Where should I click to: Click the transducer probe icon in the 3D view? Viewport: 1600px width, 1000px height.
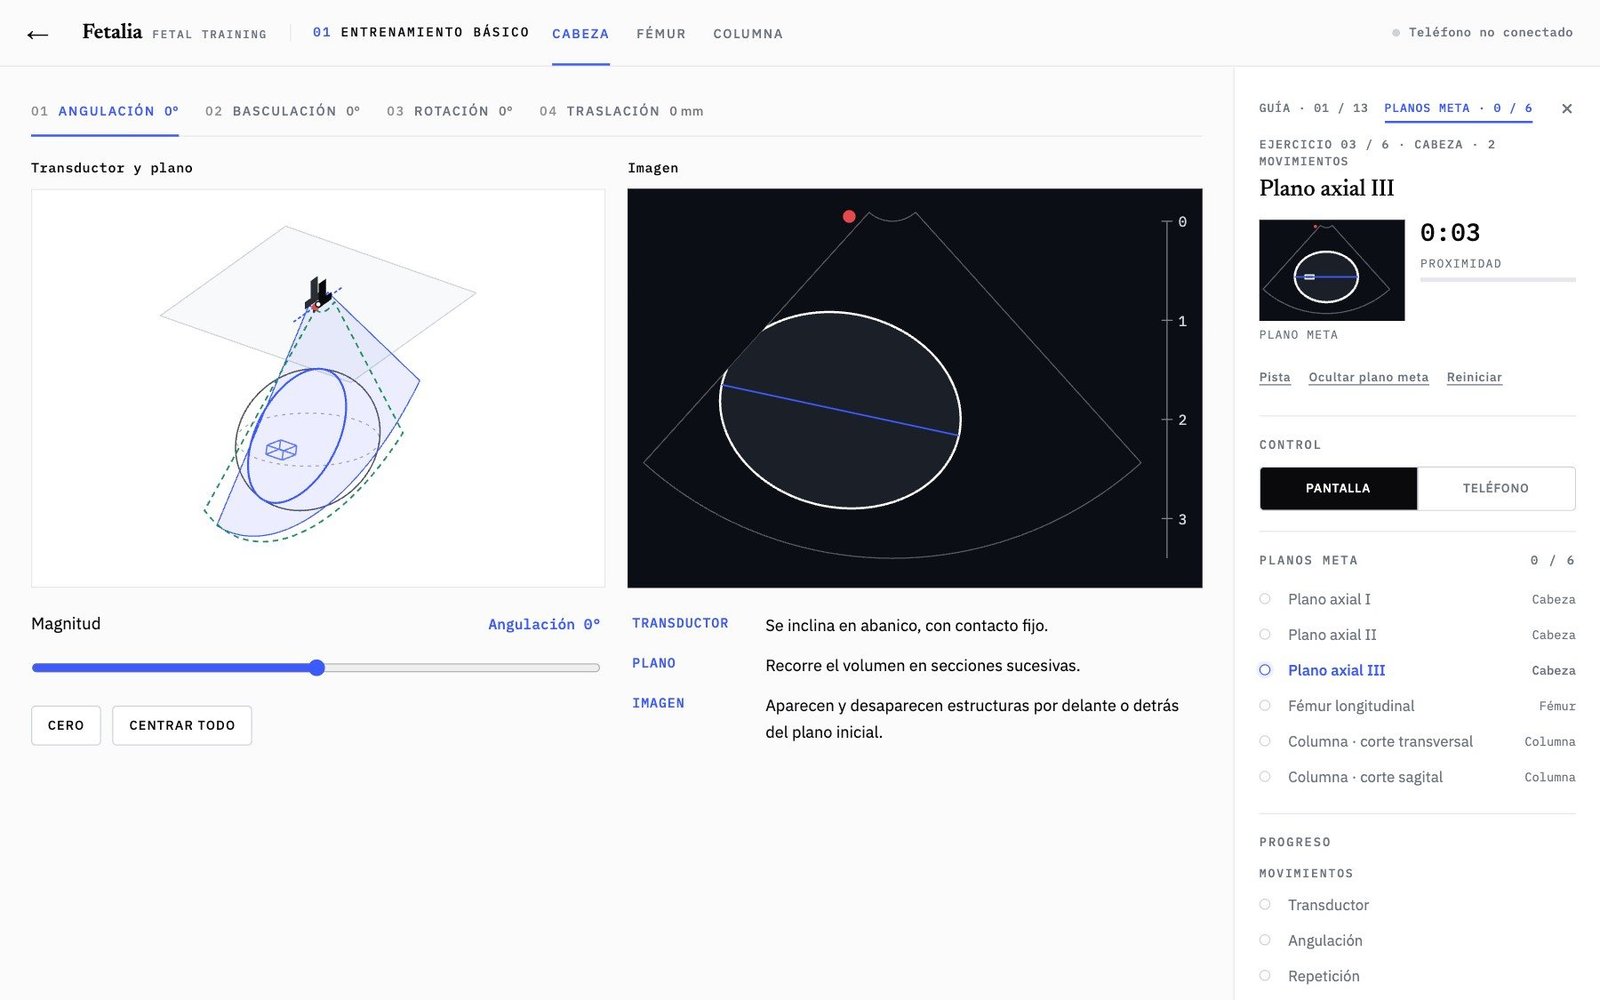pos(318,292)
